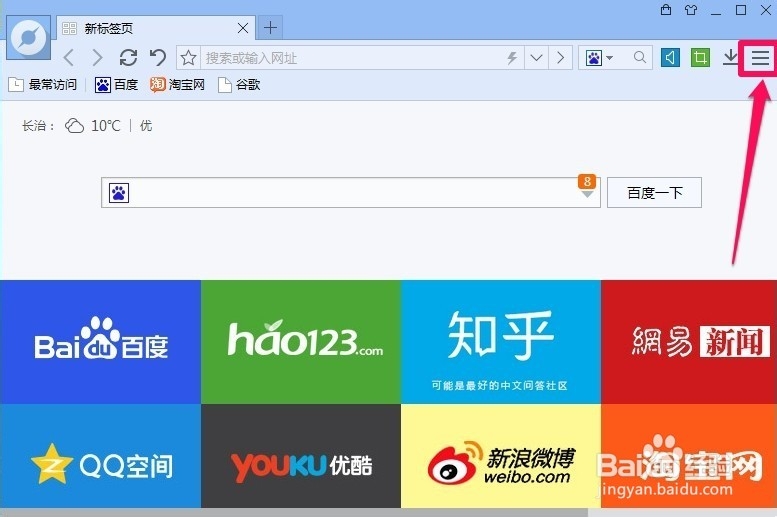Click the 10℃ temperature text

pyautogui.click(x=106, y=126)
